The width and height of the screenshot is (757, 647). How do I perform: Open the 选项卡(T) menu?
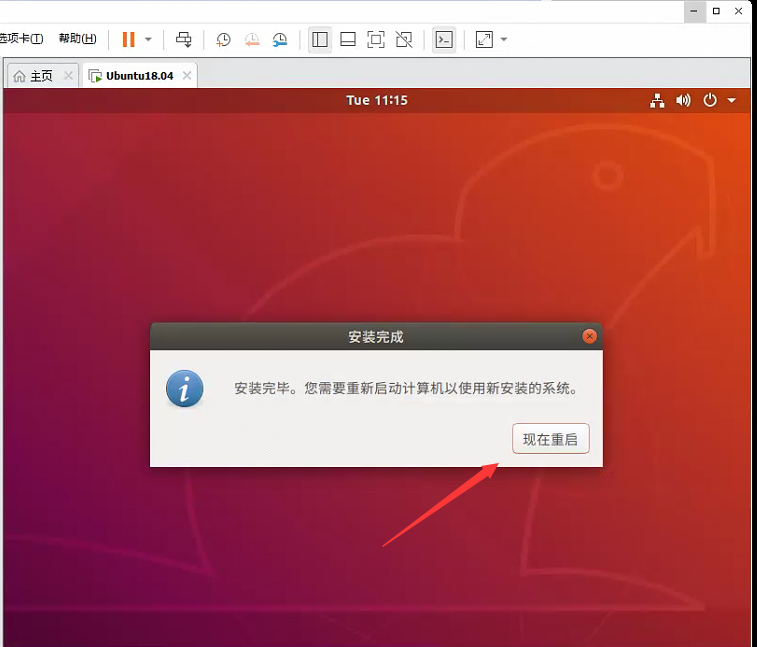21,38
